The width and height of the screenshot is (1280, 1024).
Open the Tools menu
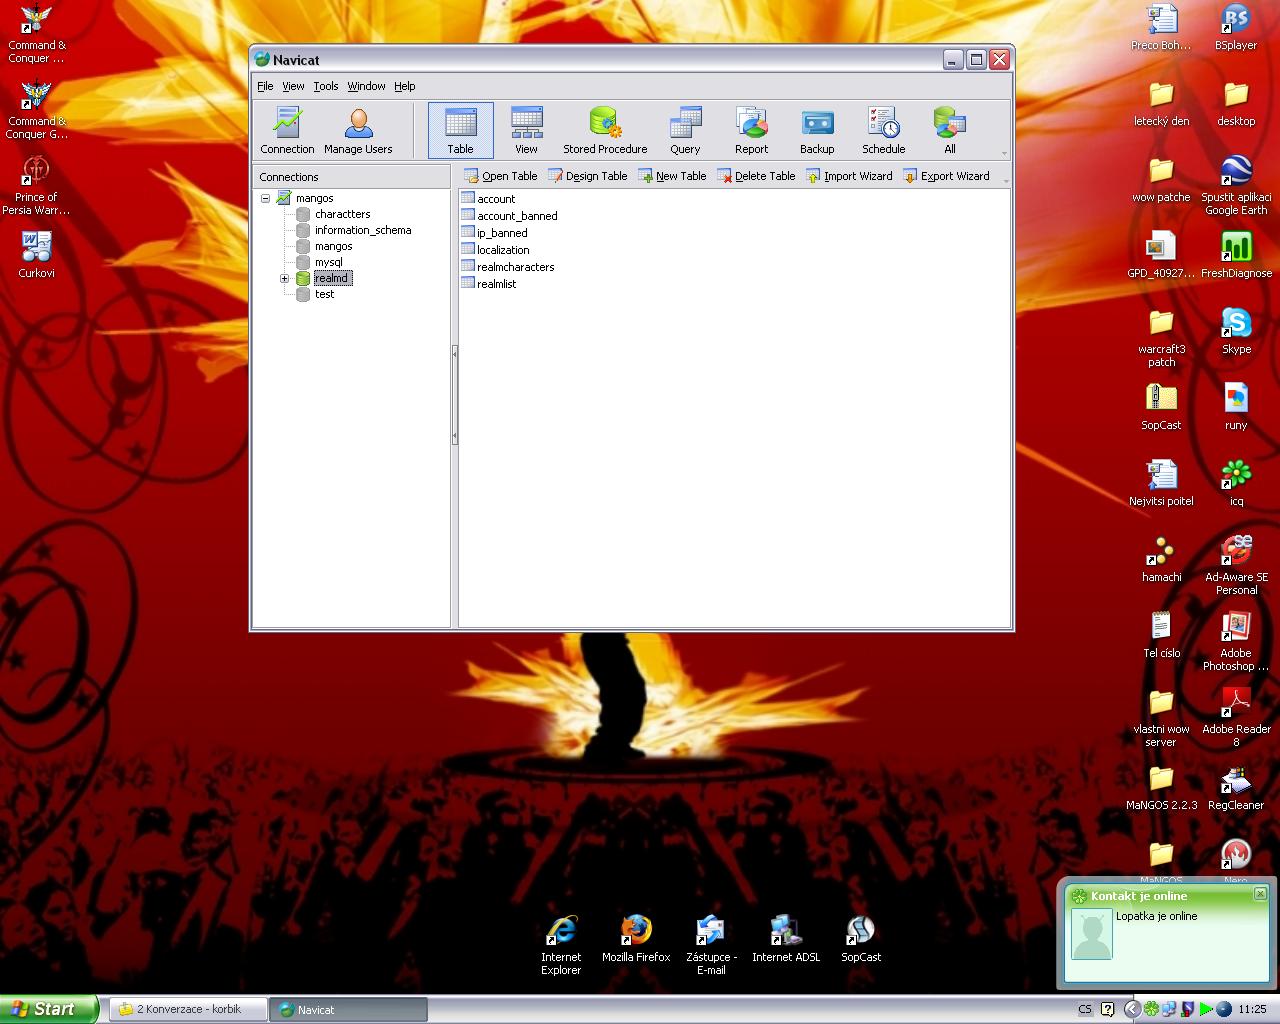tap(326, 86)
